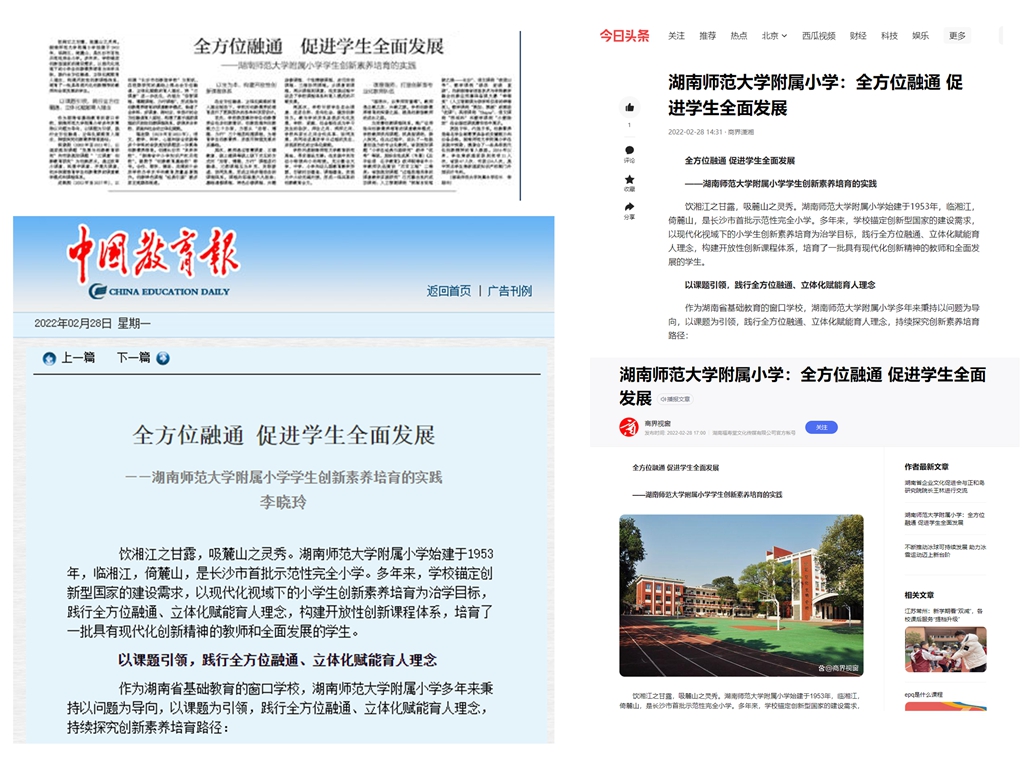Open sidebar article 湖南省企业文化促进会与正和岛
Screen dimensions: 1024x768
pos(944,487)
